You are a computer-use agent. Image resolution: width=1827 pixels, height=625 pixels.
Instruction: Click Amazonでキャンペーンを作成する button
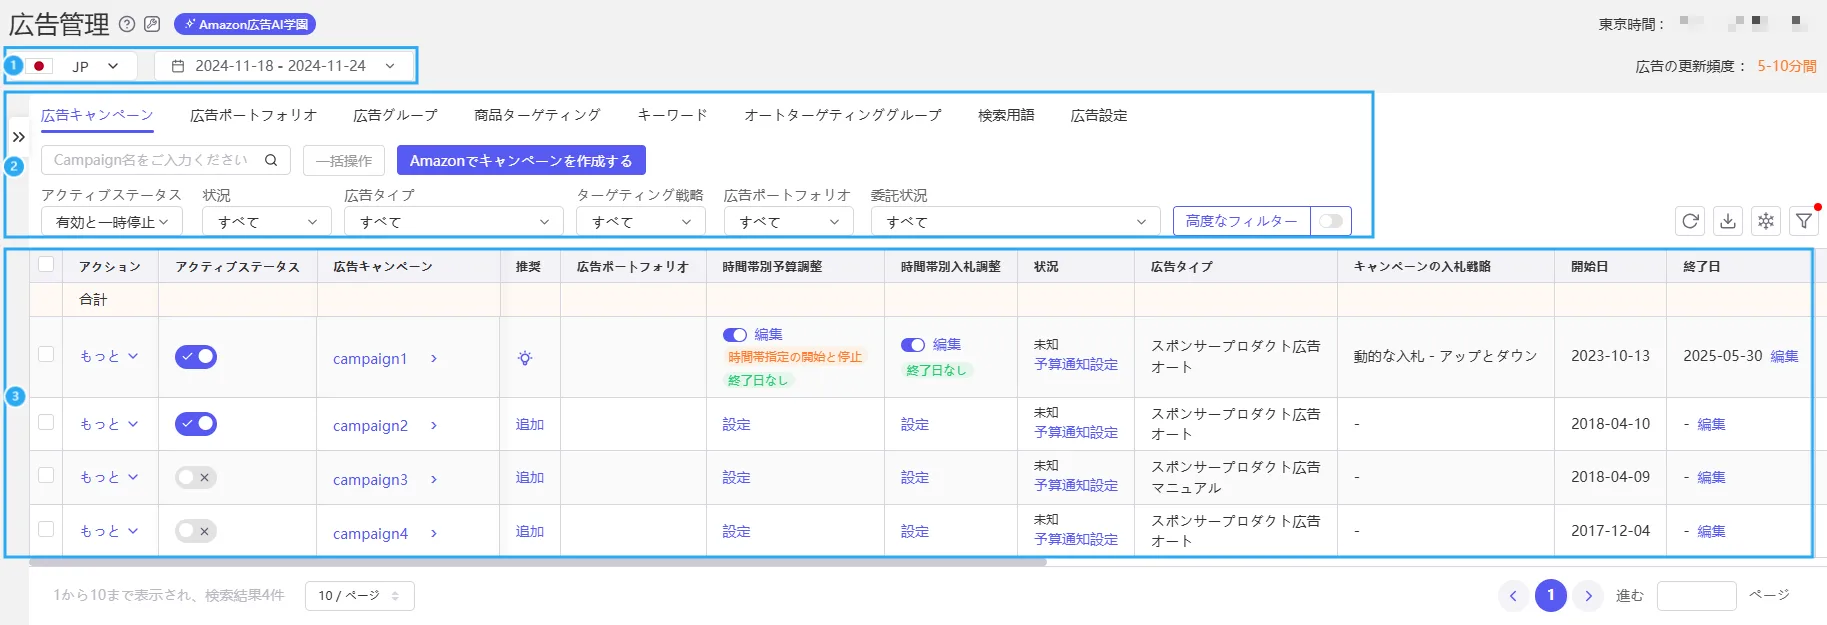coord(521,160)
